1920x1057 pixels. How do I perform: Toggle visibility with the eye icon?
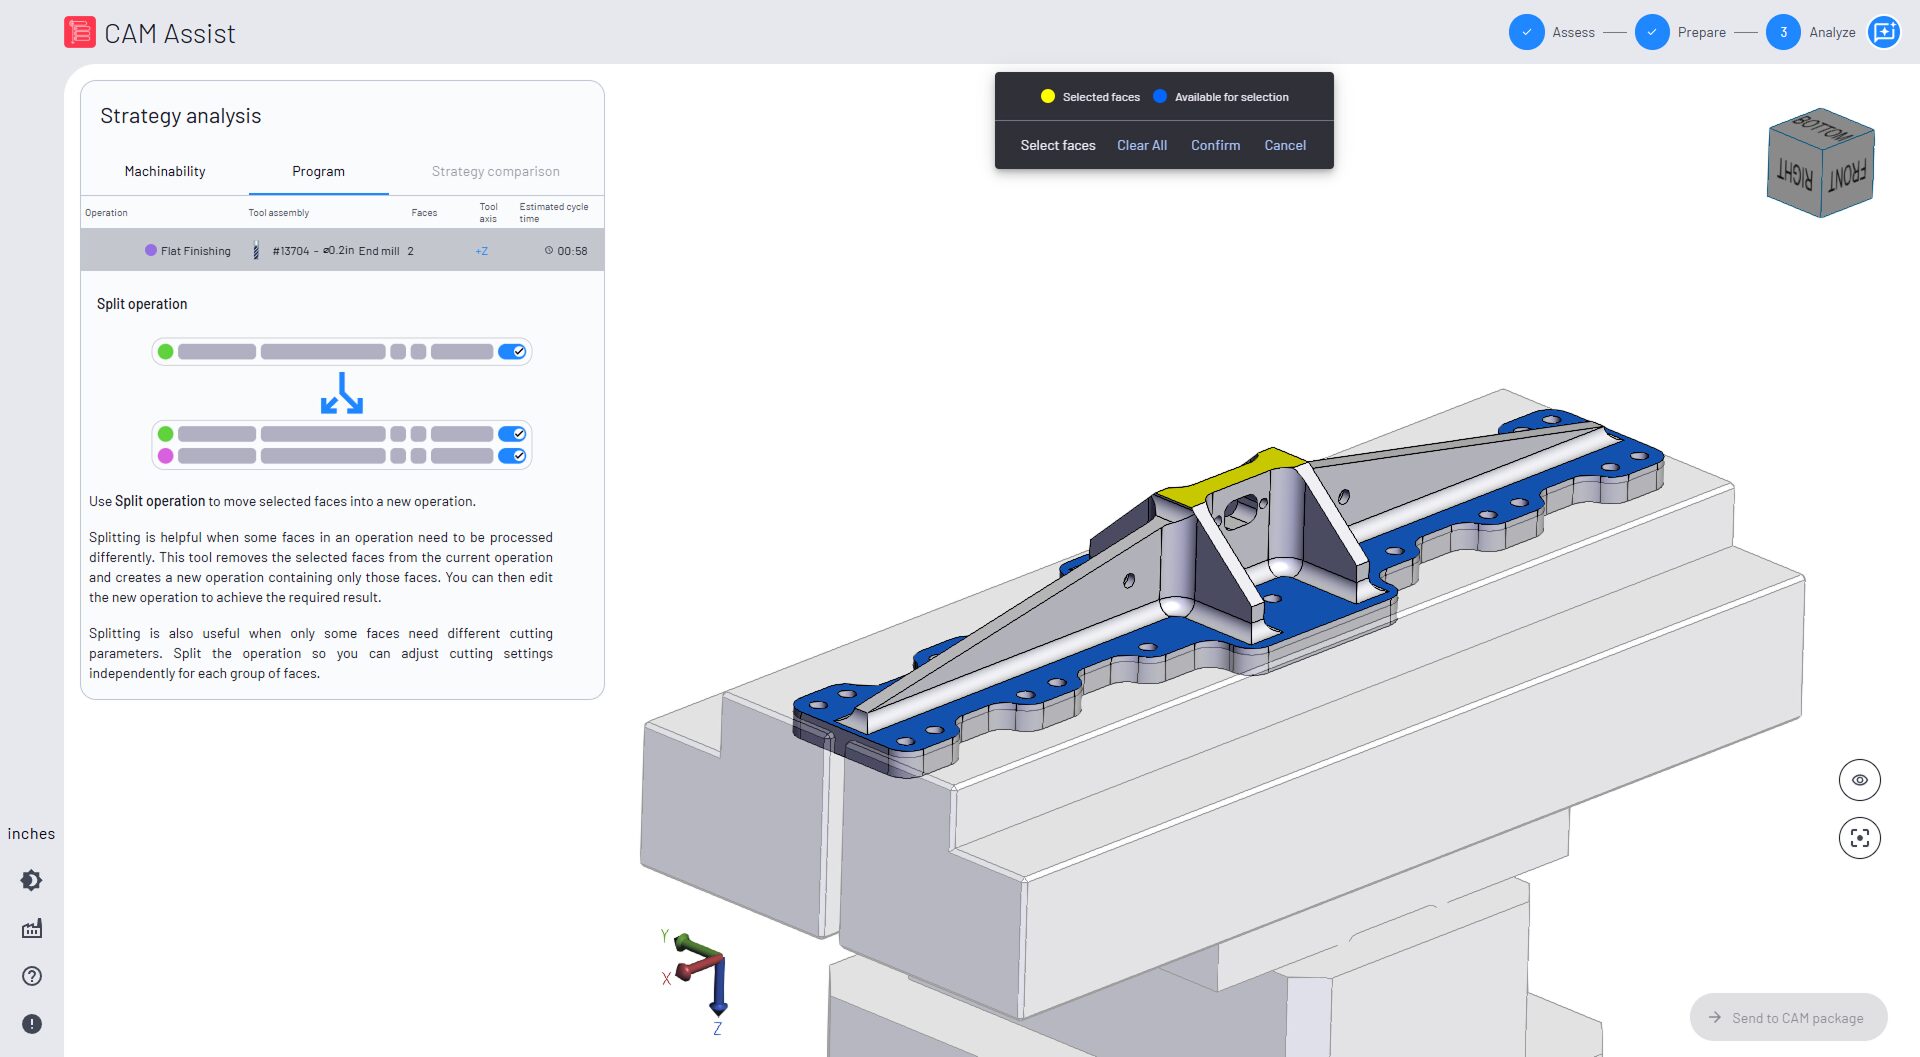click(1859, 780)
